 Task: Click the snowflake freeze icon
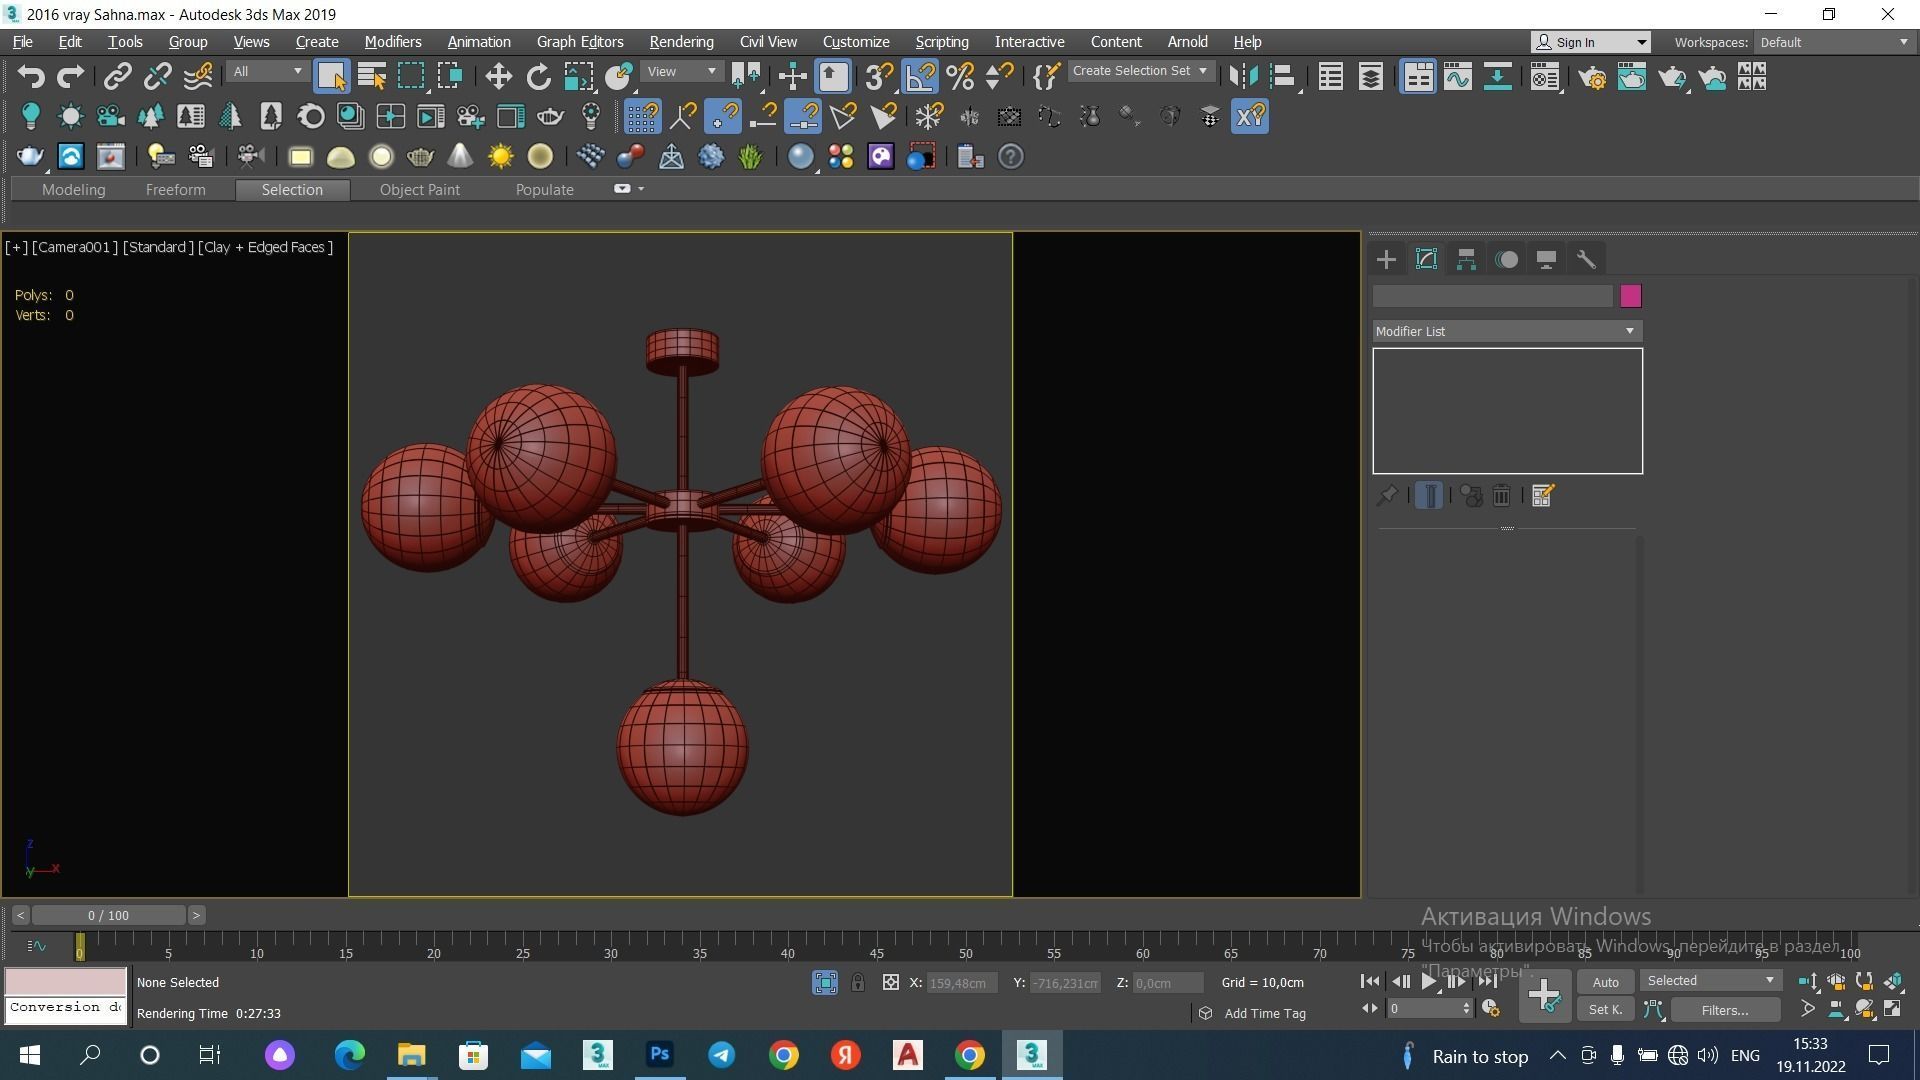[x=929, y=117]
